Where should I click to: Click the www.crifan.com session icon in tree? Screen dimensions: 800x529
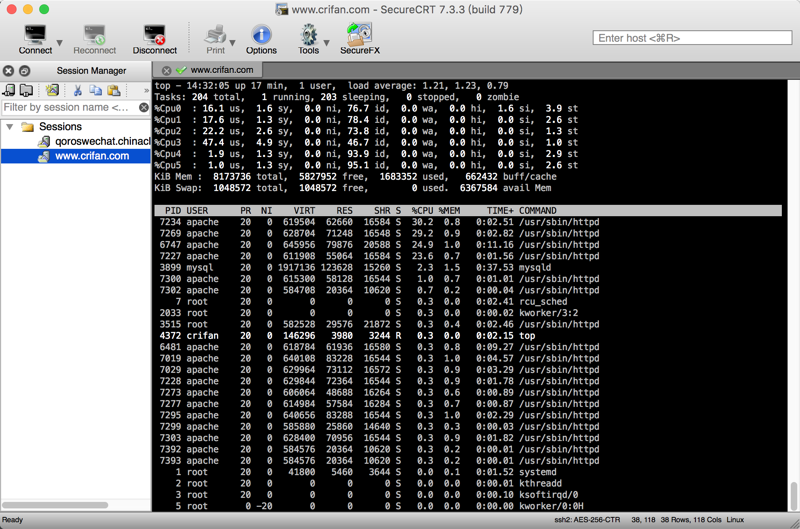tap(44, 156)
